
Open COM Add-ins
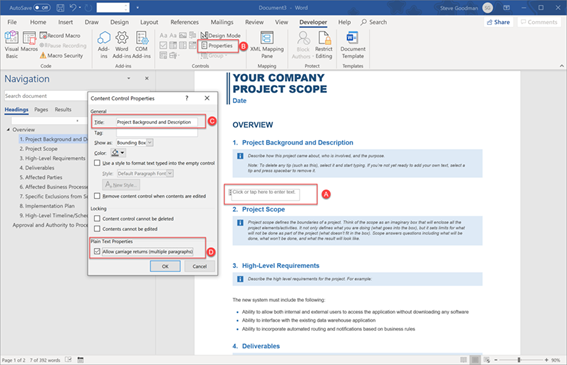(x=141, y=45)
